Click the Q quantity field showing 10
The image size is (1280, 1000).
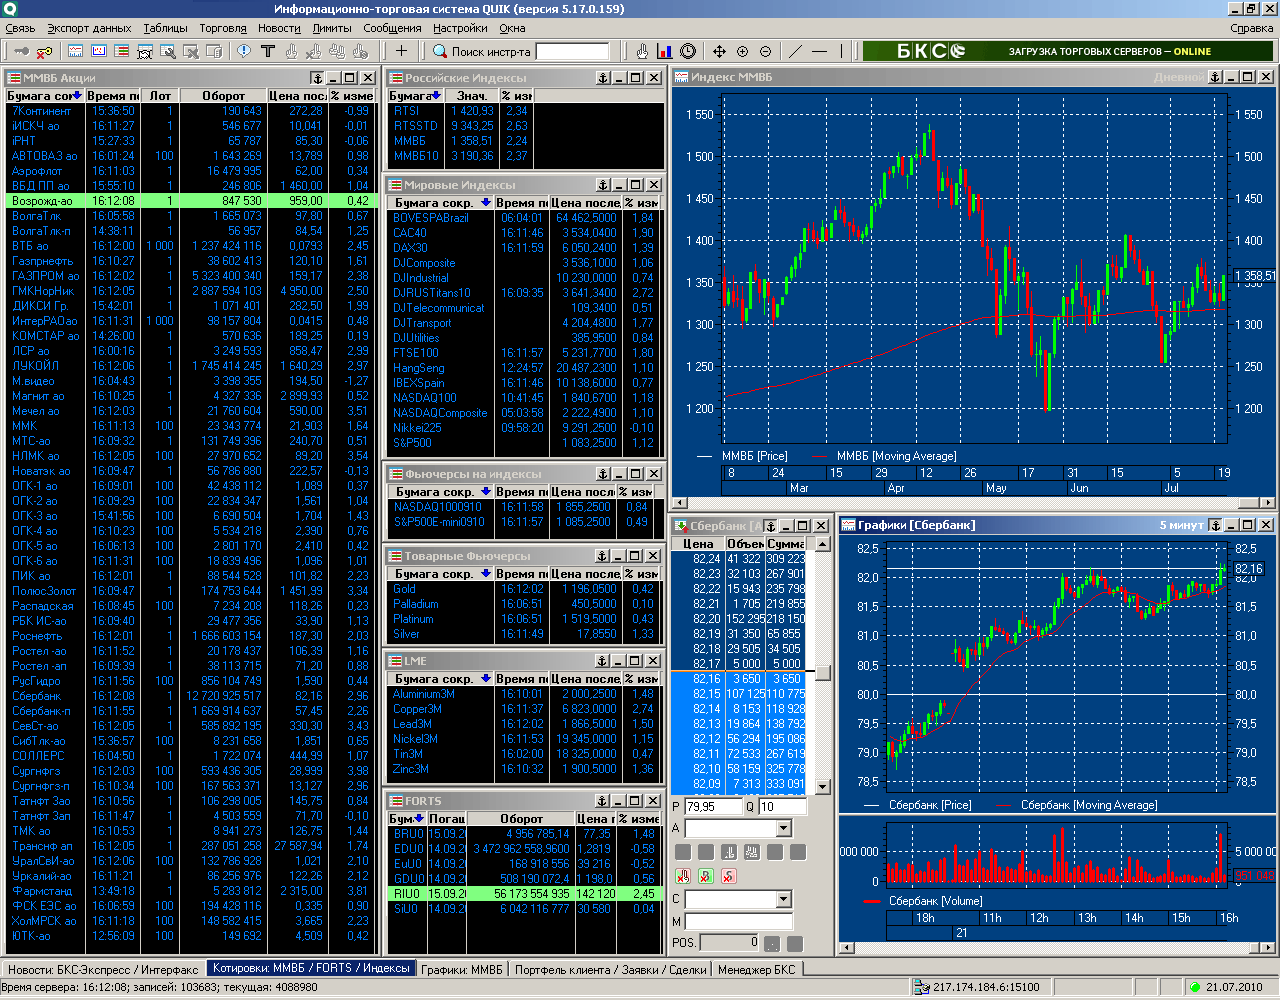(781, 806)
